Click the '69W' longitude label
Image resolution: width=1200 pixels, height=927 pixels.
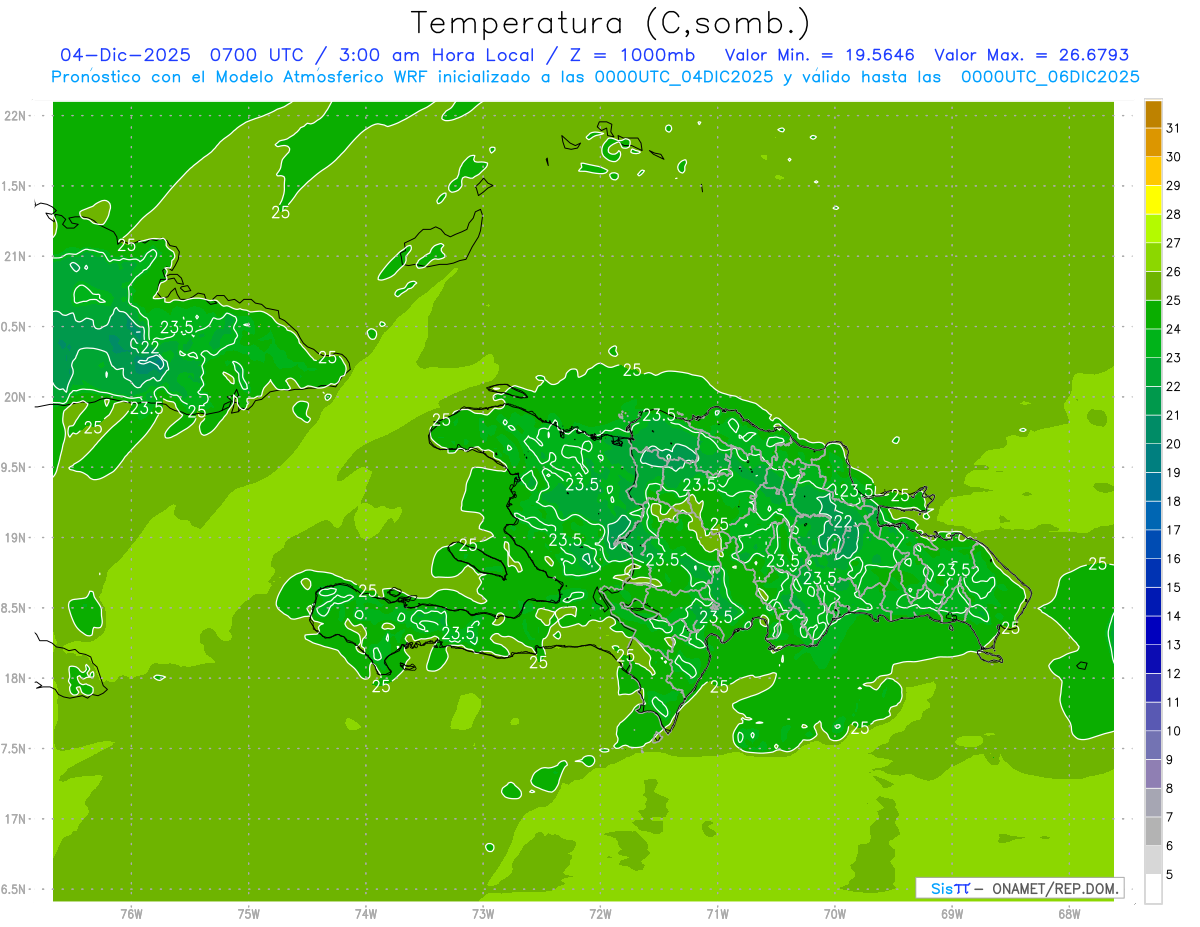(952, 914)
